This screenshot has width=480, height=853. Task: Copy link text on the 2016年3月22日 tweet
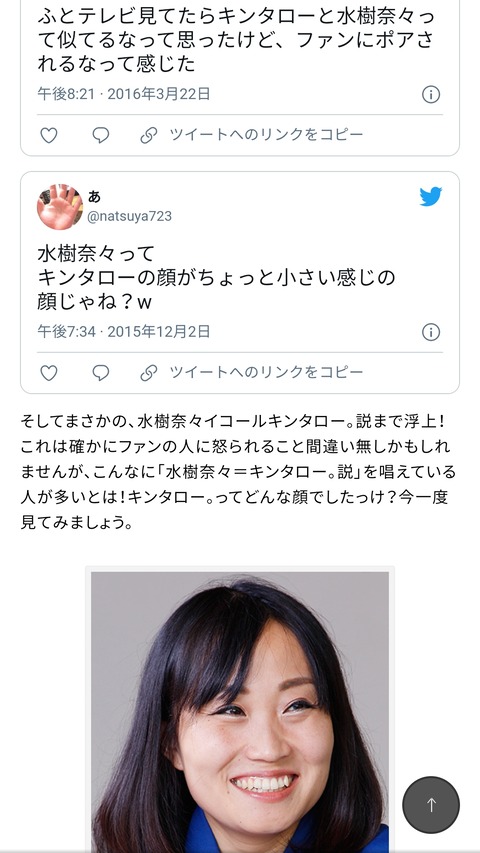click(266, 134)
